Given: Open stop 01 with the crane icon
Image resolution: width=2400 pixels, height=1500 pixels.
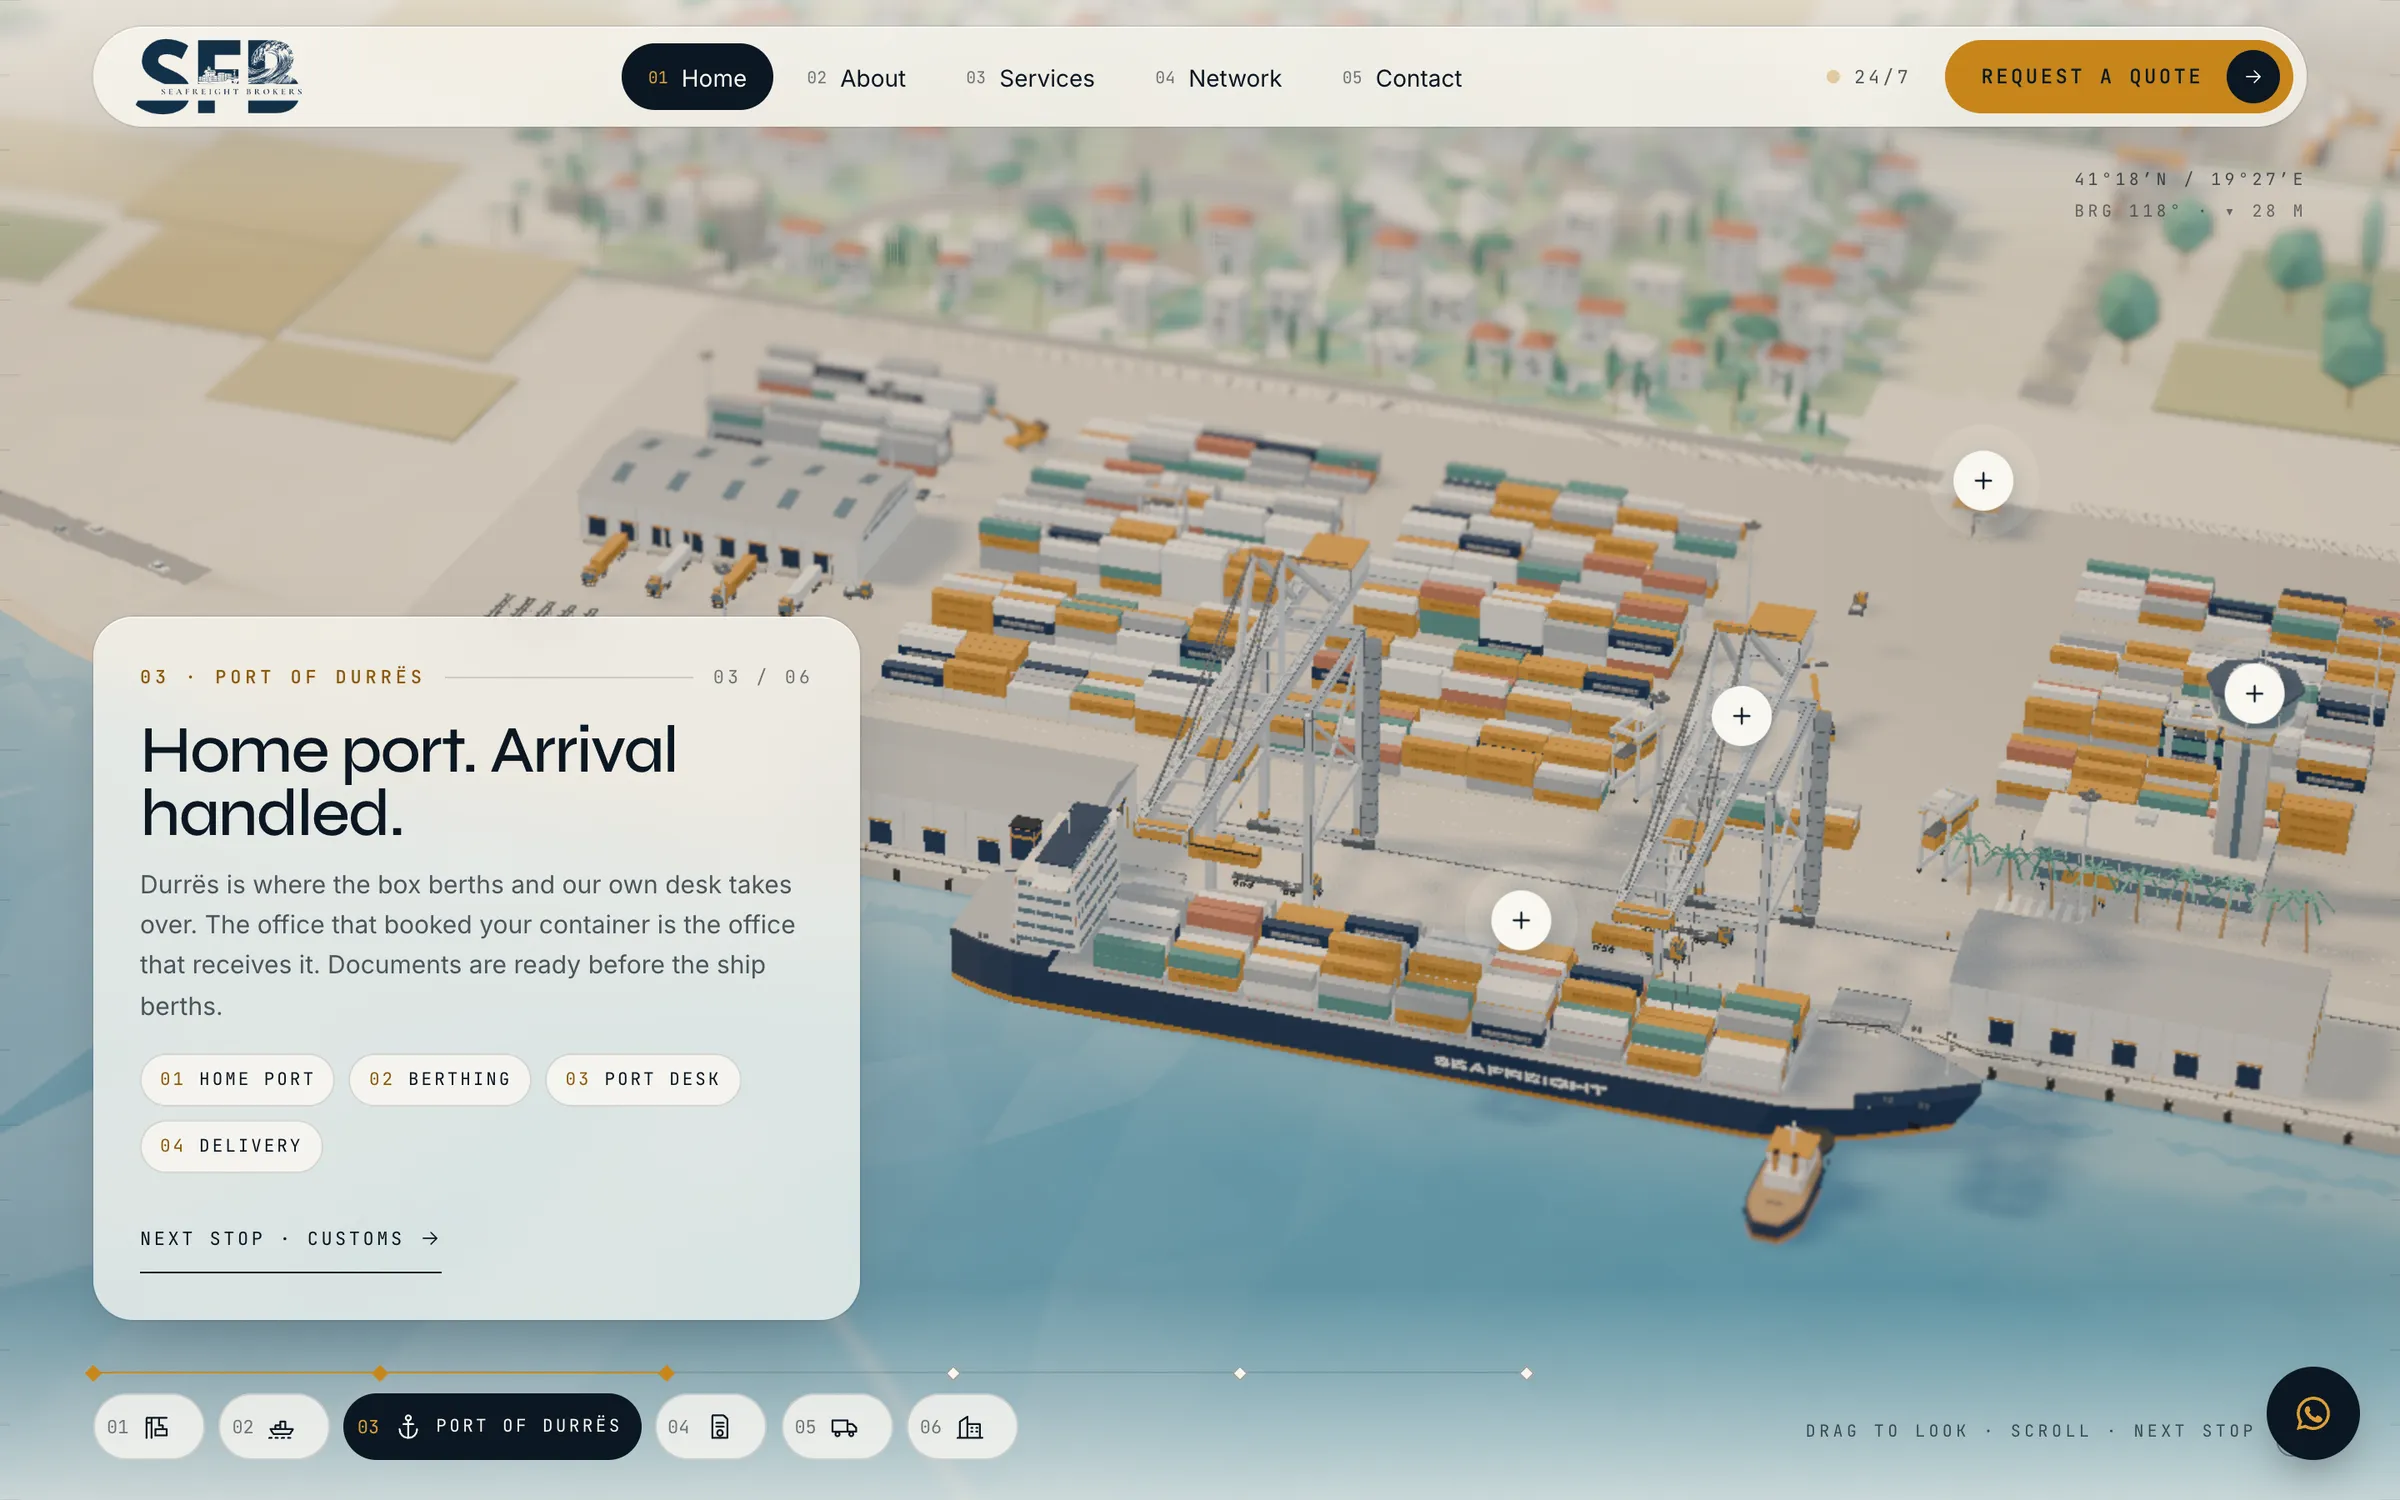Looking at the screenshot, I should click(x=148, y=1427).
